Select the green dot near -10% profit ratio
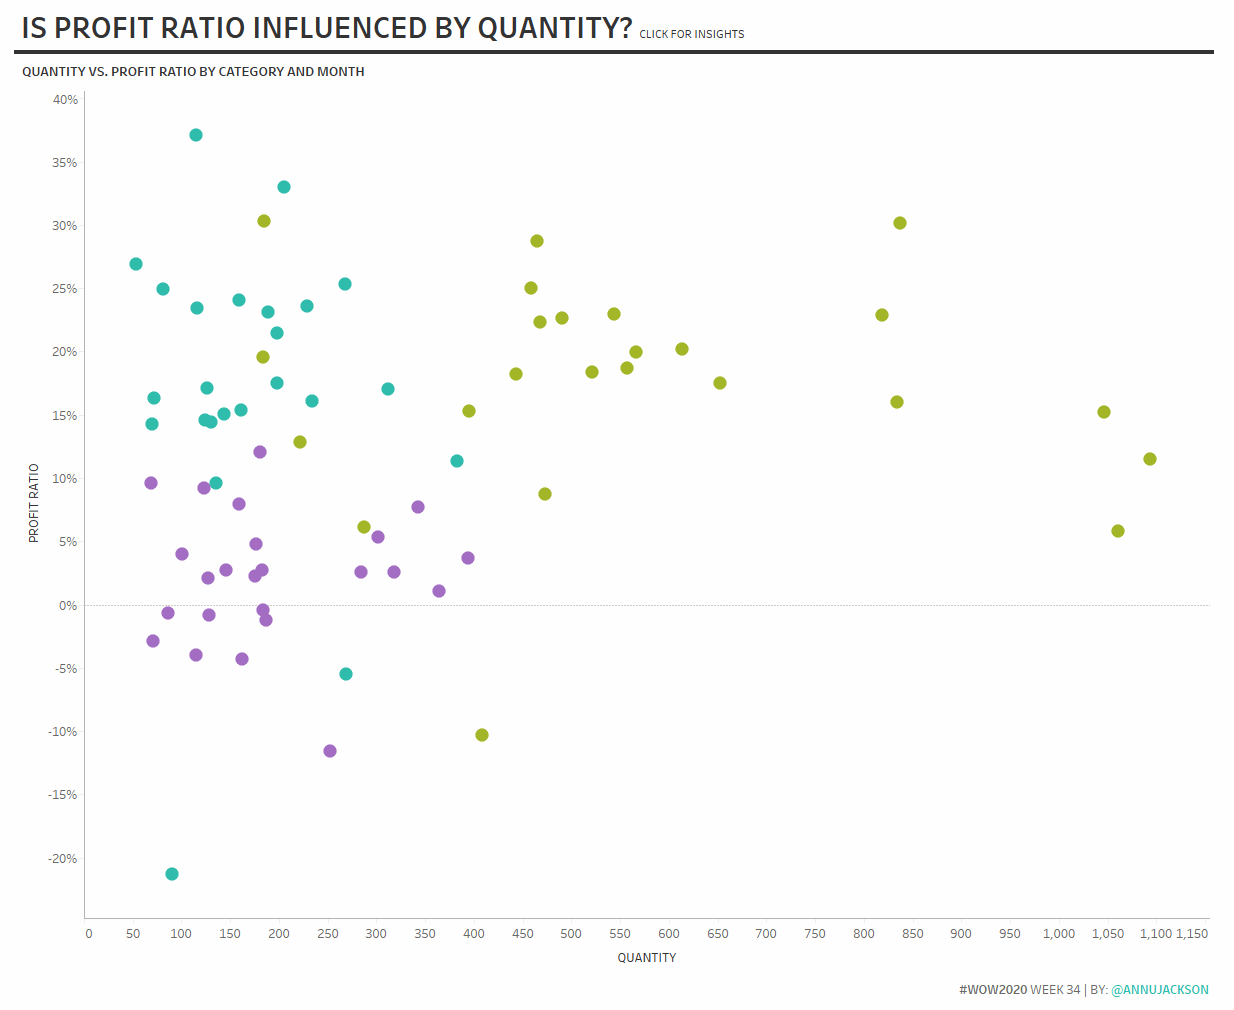1234x1010 pixels. click(x=482, y=735)
